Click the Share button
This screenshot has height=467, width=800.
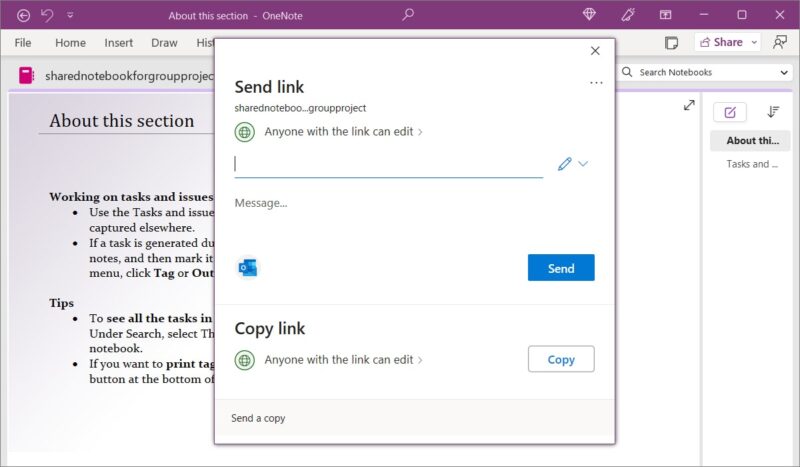coord(721,42)
